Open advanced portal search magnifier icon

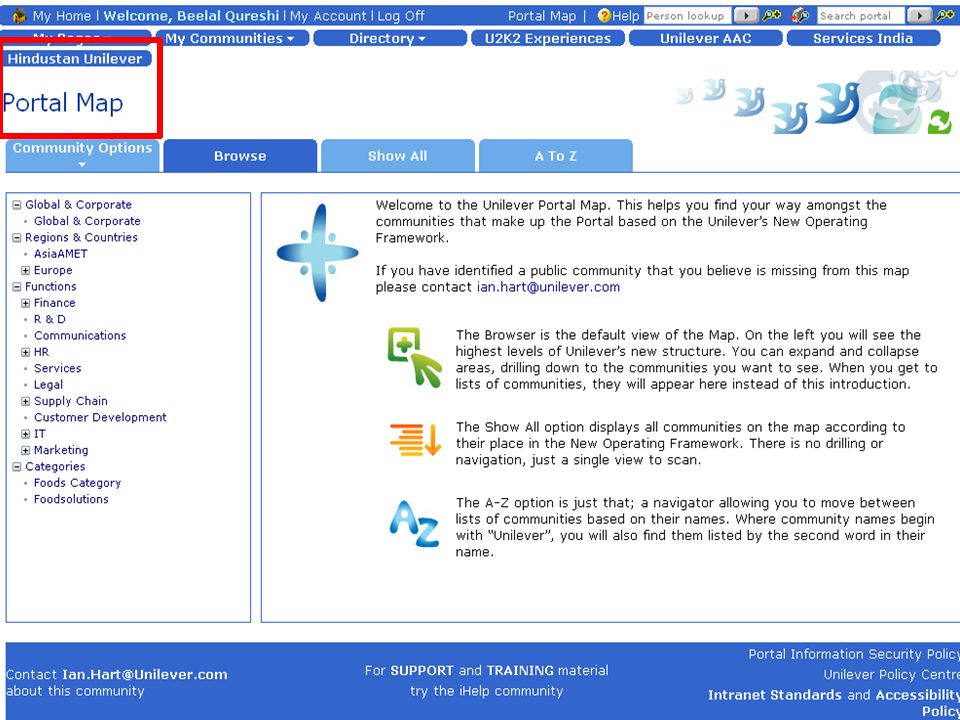[x=945, y=15]
